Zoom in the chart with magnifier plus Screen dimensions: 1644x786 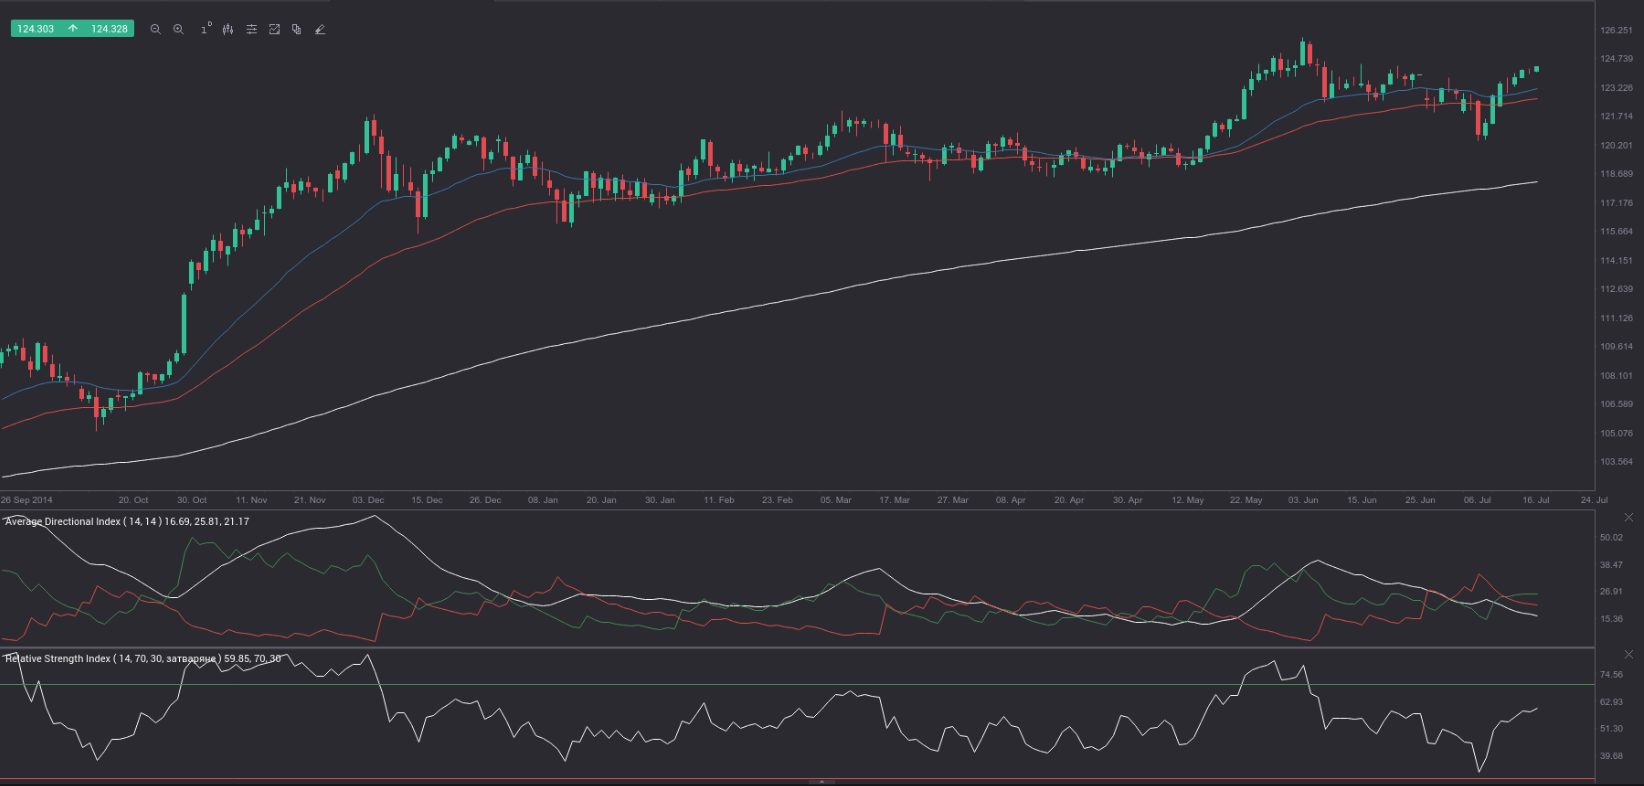click(178, 29)
